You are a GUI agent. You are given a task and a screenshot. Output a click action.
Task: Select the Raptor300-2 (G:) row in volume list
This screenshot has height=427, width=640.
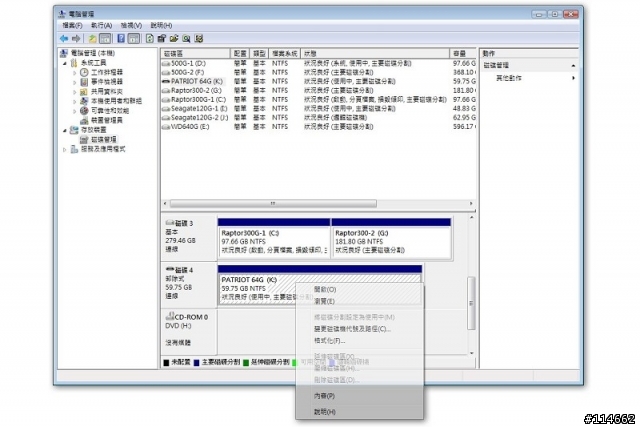pyautogui.click(x=318, y=90)
